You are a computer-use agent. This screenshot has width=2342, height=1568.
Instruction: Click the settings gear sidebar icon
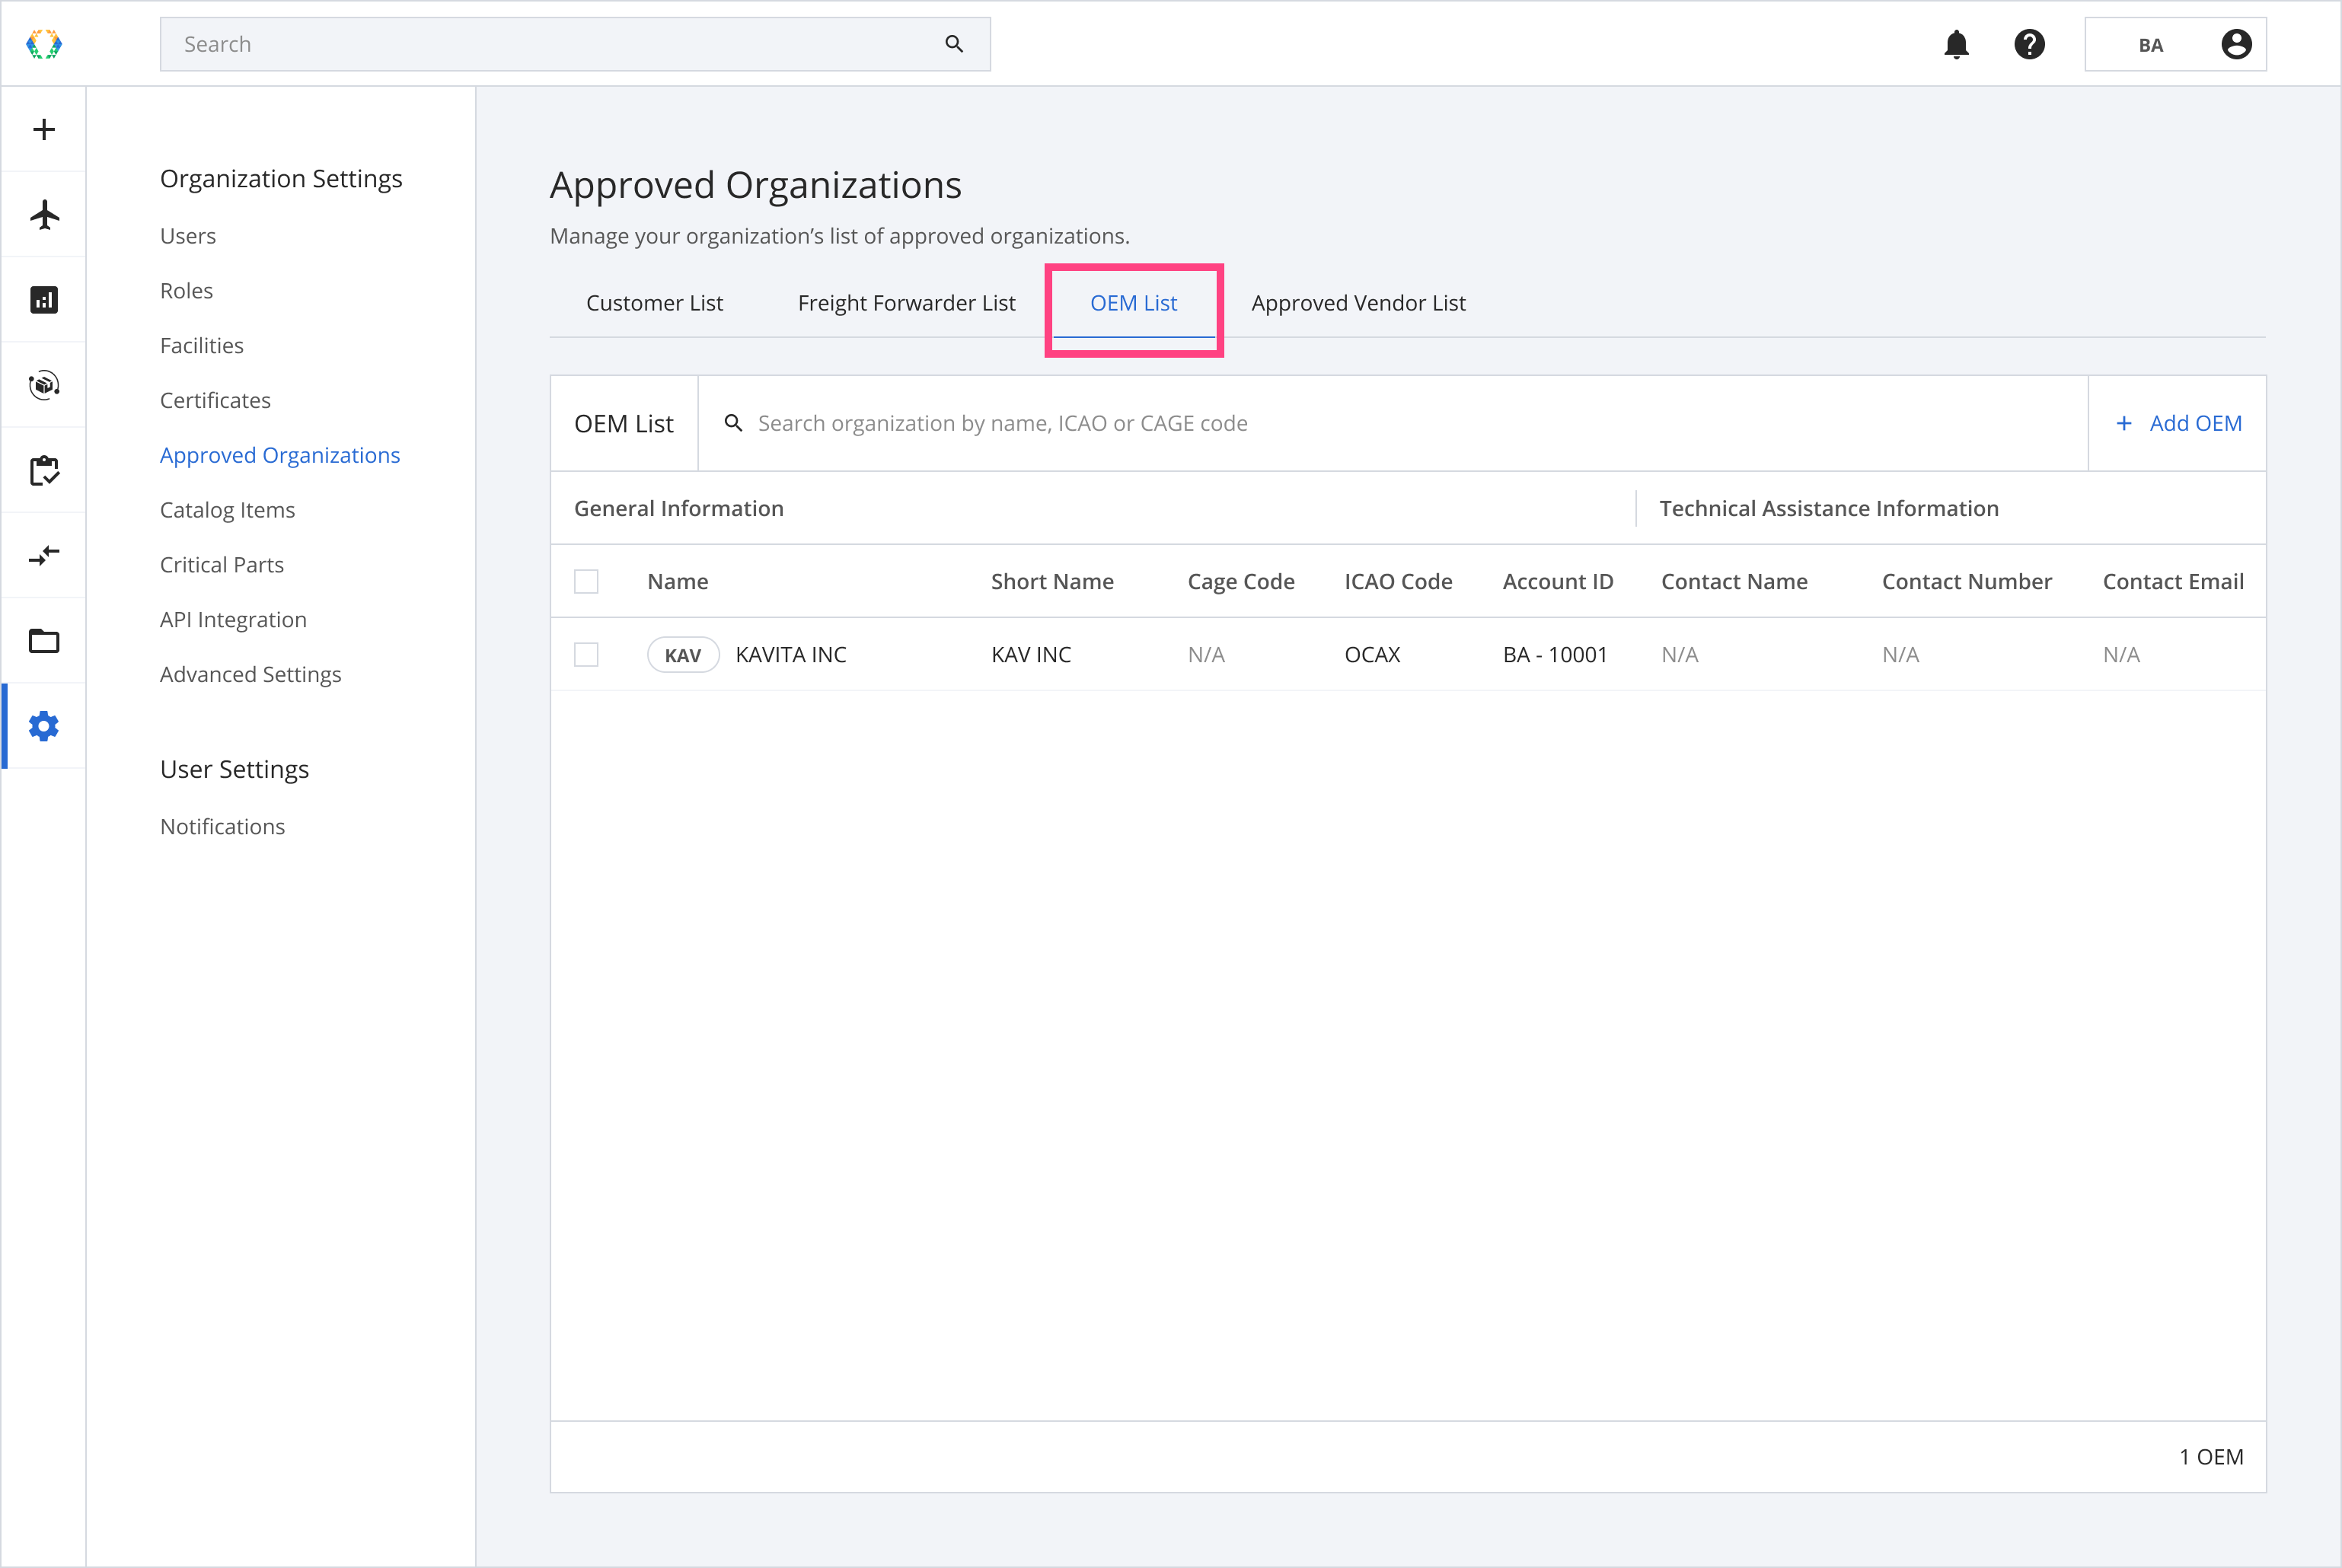[x=44, y=726]
